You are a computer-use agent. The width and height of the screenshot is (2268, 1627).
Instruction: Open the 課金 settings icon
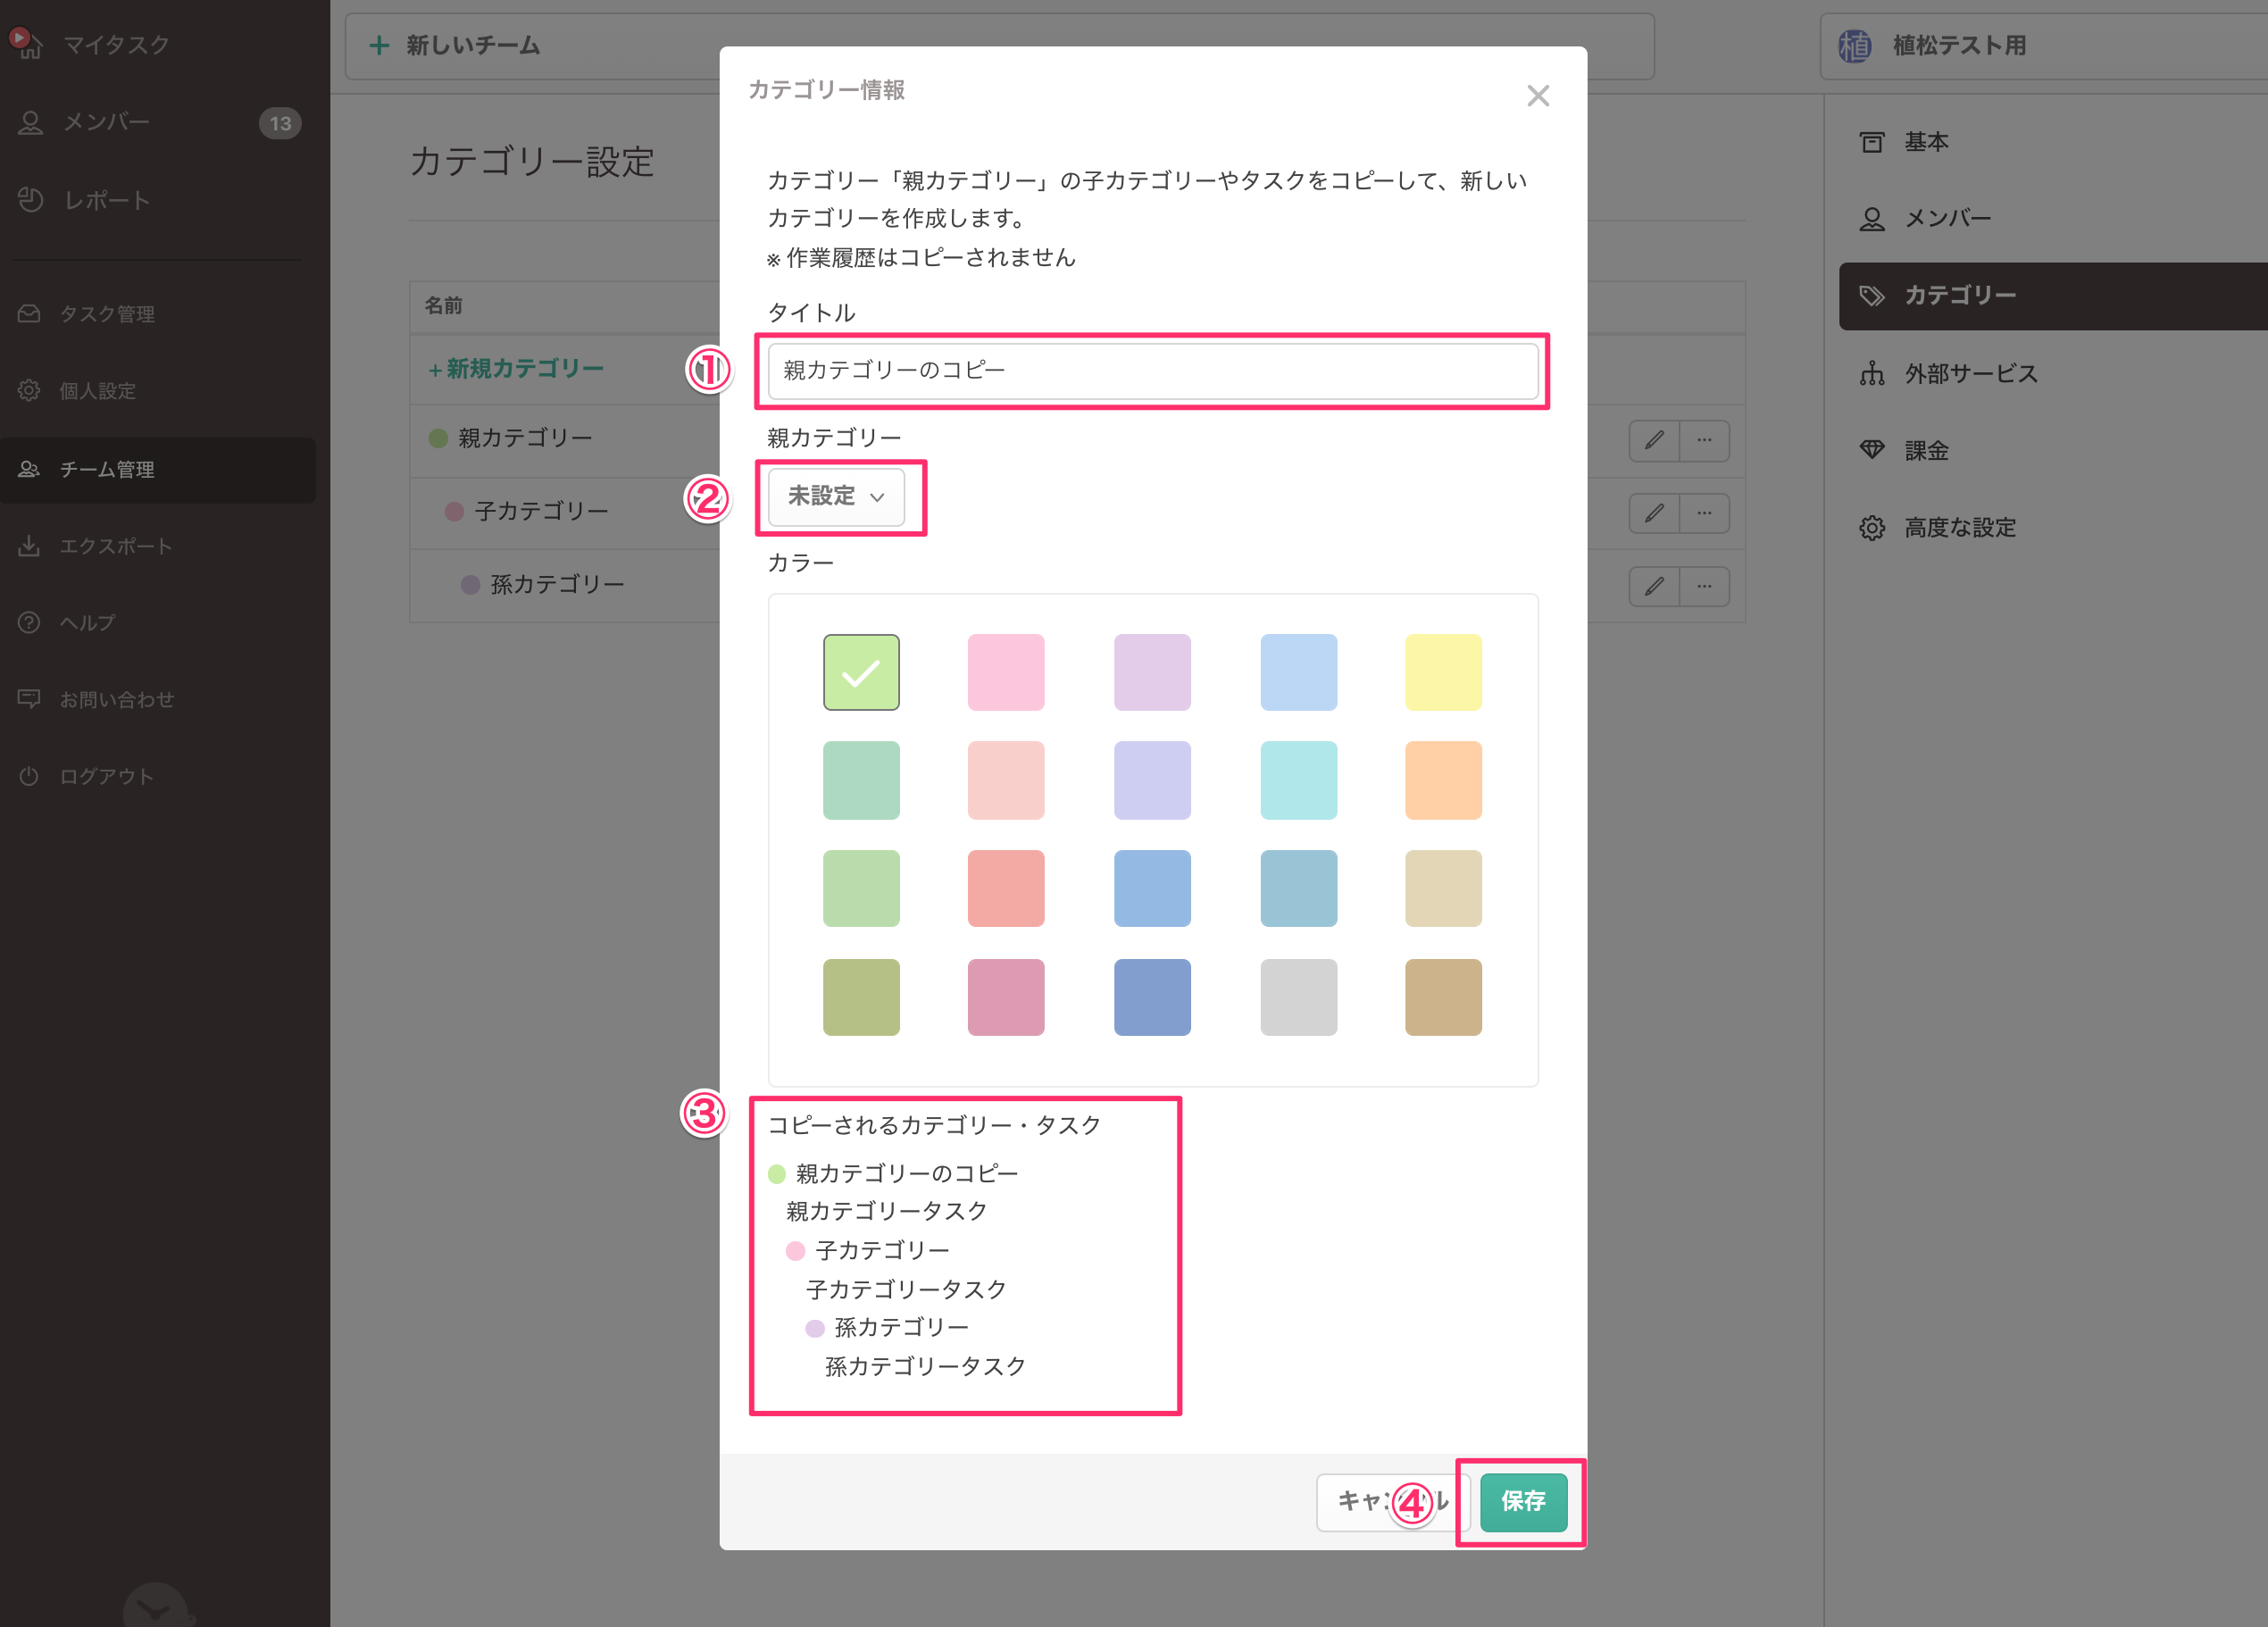tap(1927, 450)
